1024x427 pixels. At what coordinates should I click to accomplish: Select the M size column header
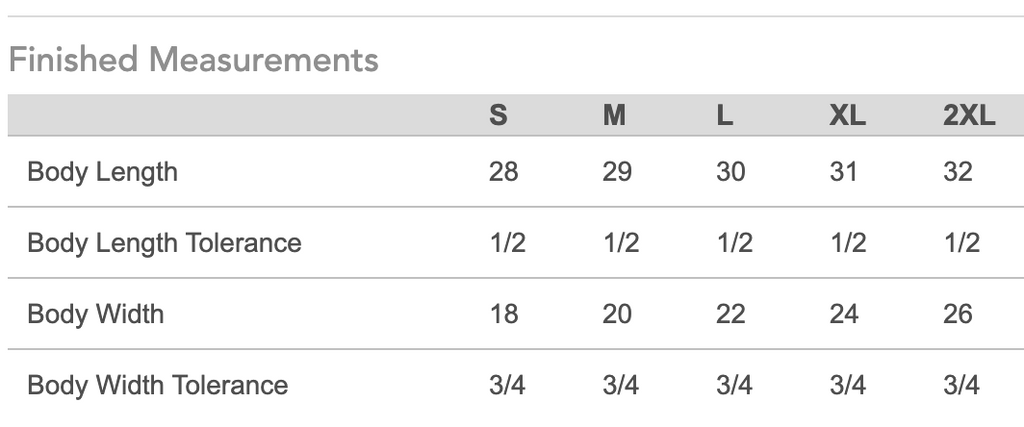click(614, 116)
